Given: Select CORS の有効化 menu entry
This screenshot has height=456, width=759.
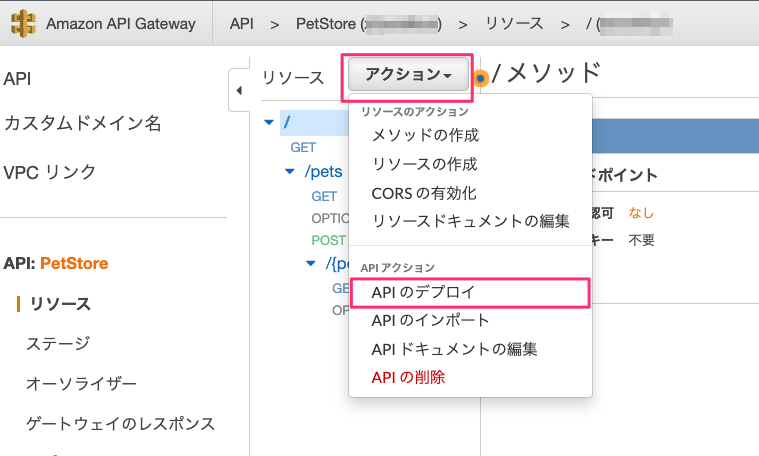Looking at the screenshot, I should [424, 193].
